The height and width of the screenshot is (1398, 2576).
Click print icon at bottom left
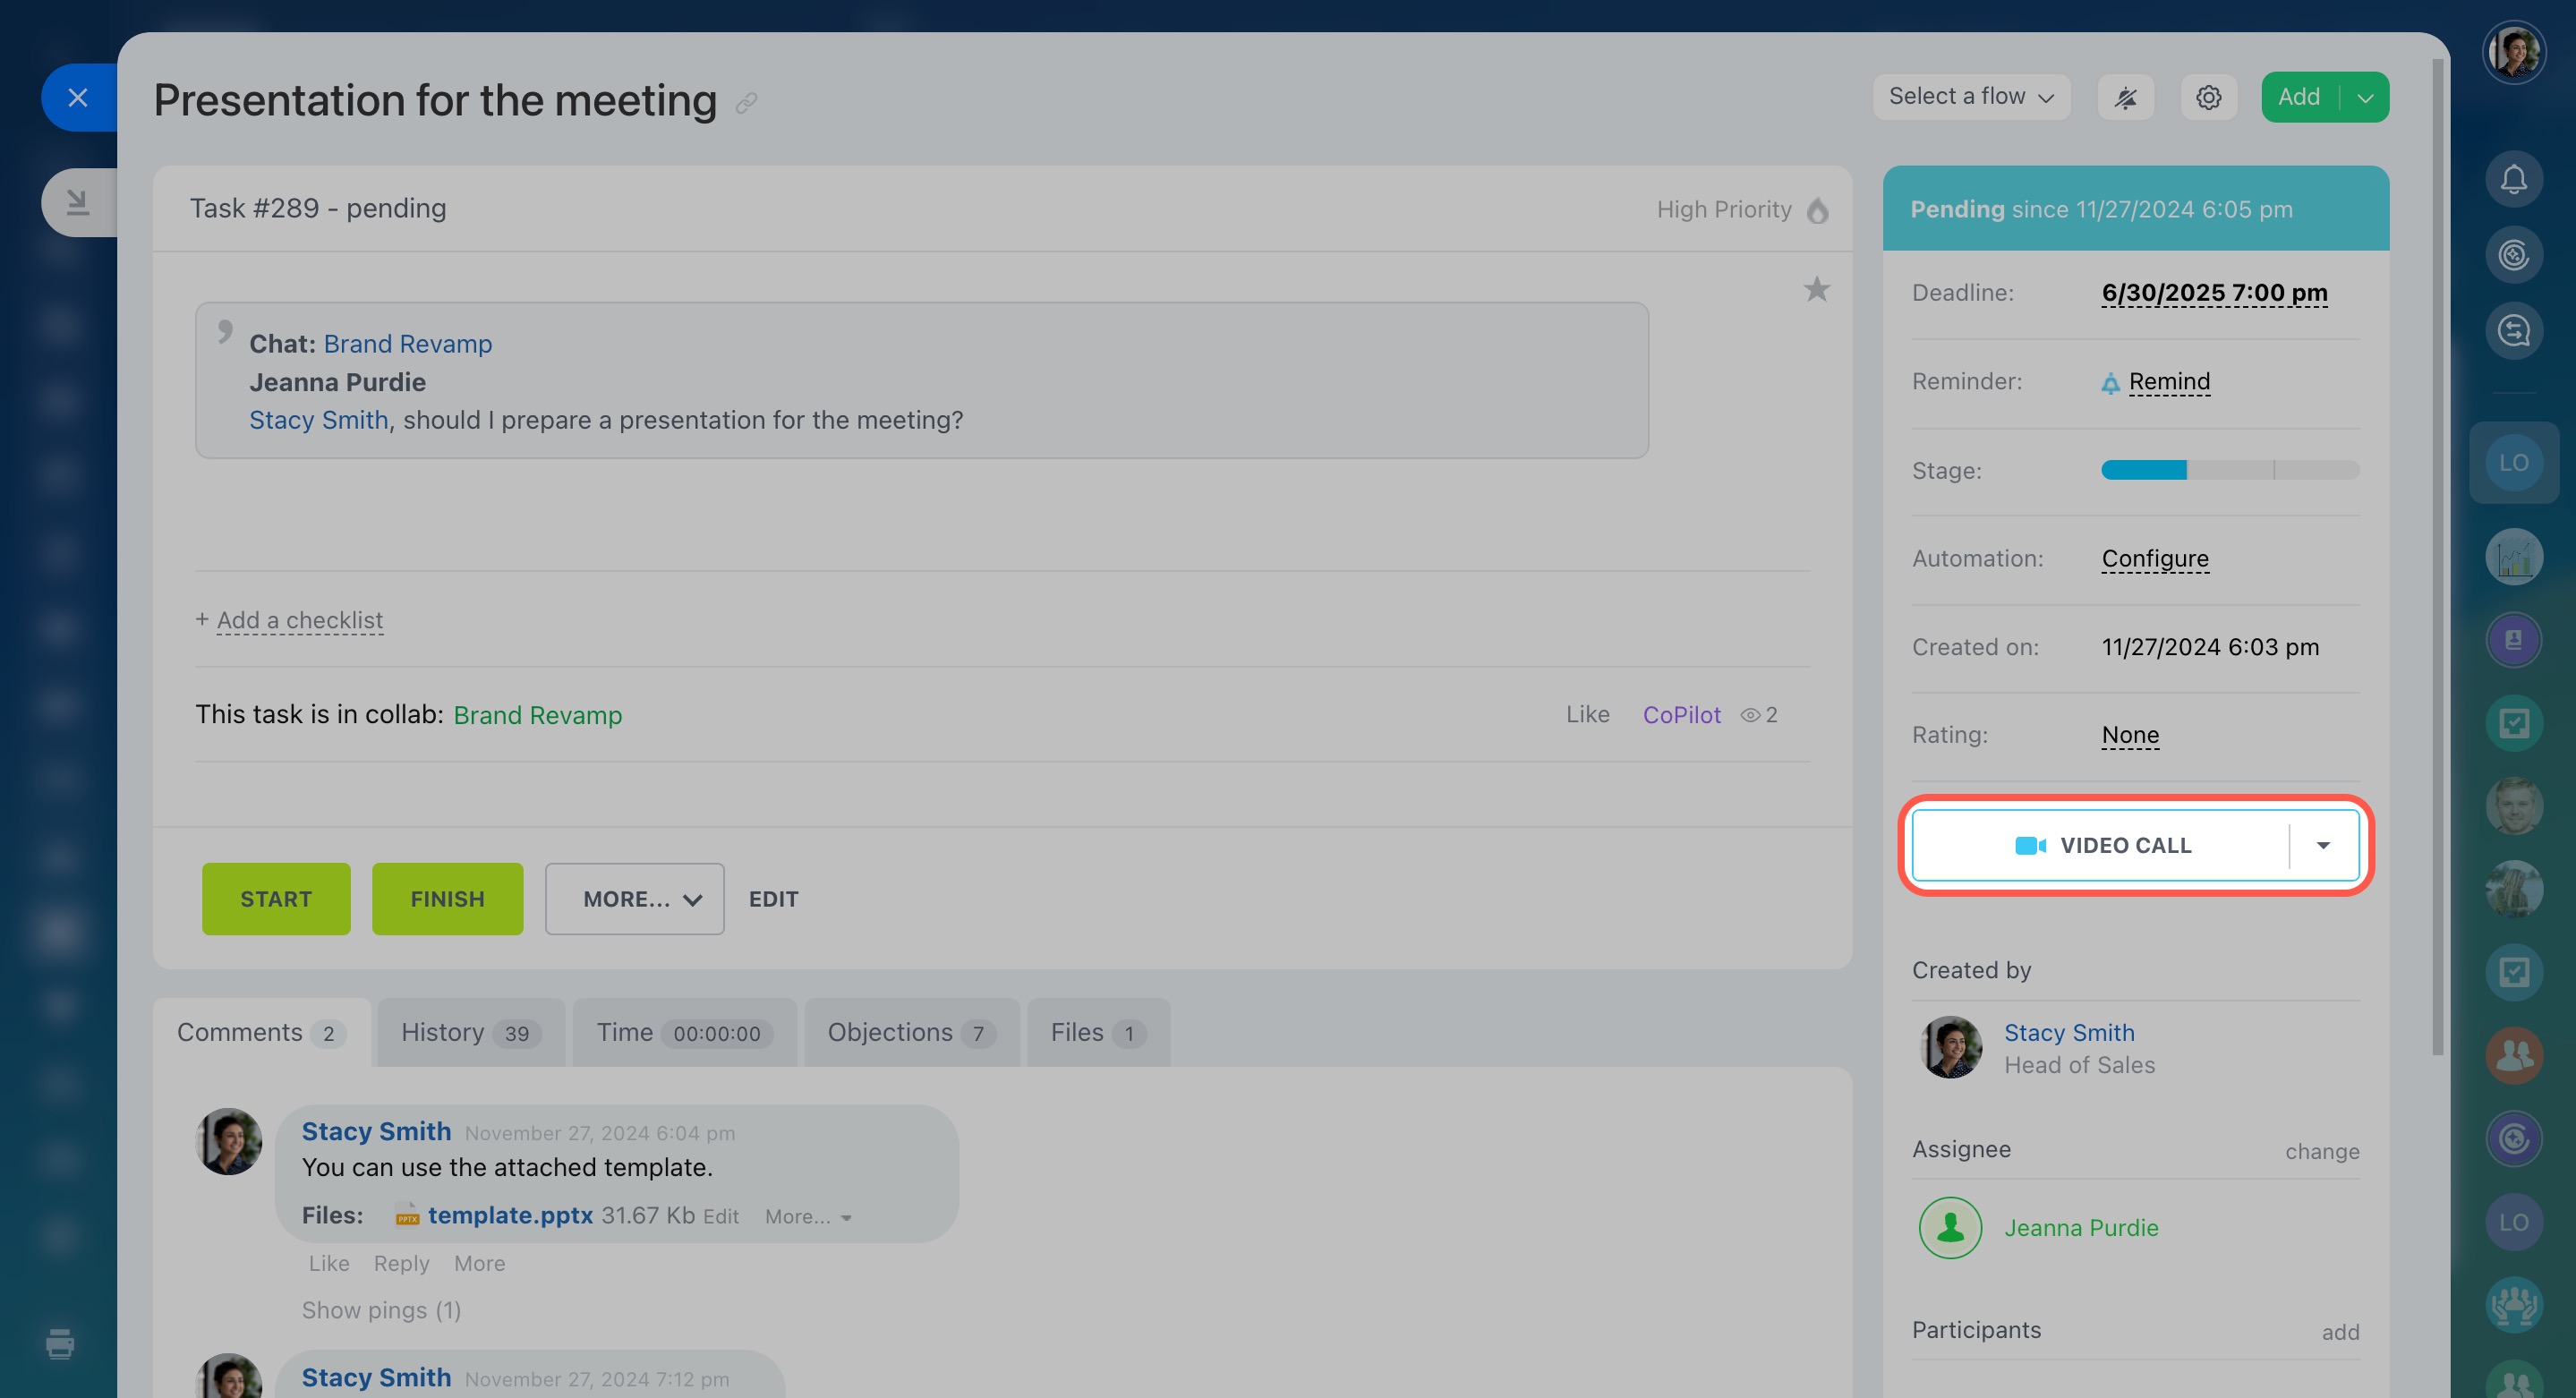tap(60, 1344)
